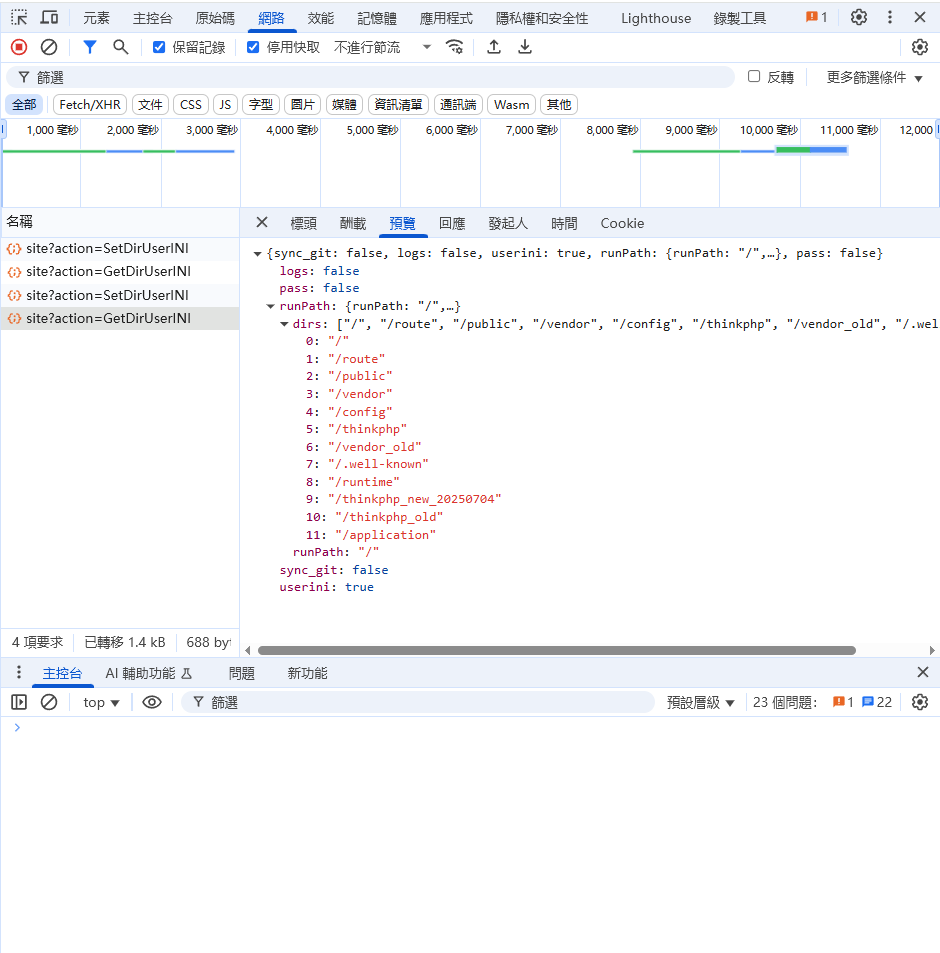The image size is (940, 953).
Task: Filter by CSS requests
Action: 191,105
